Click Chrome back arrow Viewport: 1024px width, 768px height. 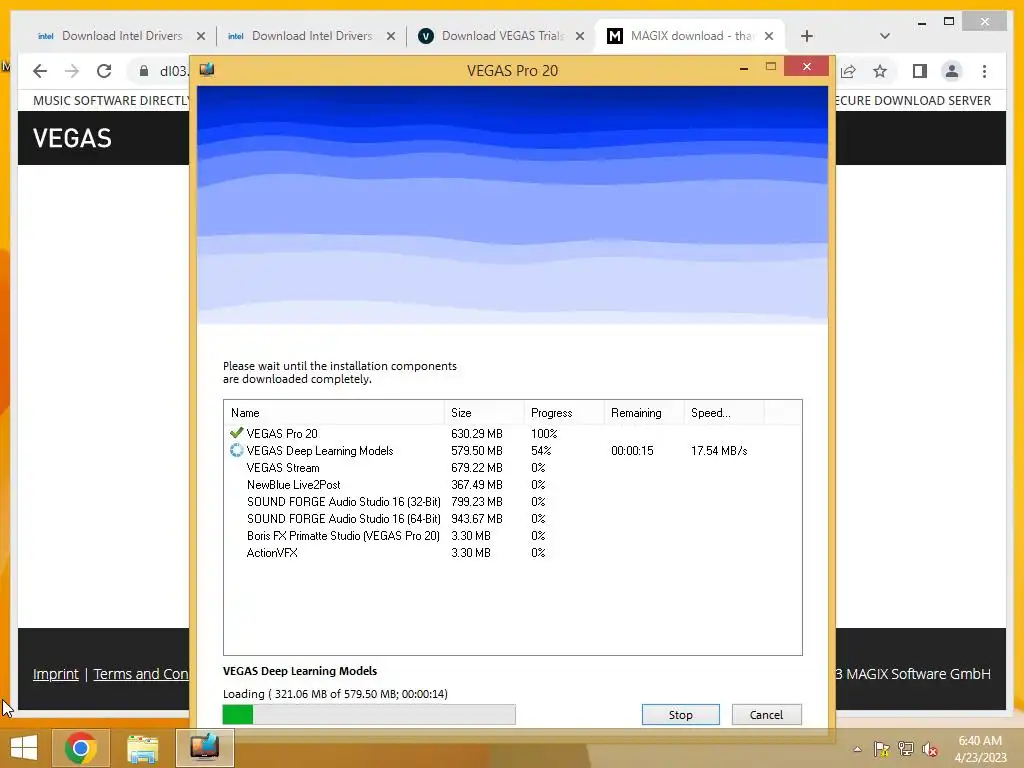40,71
